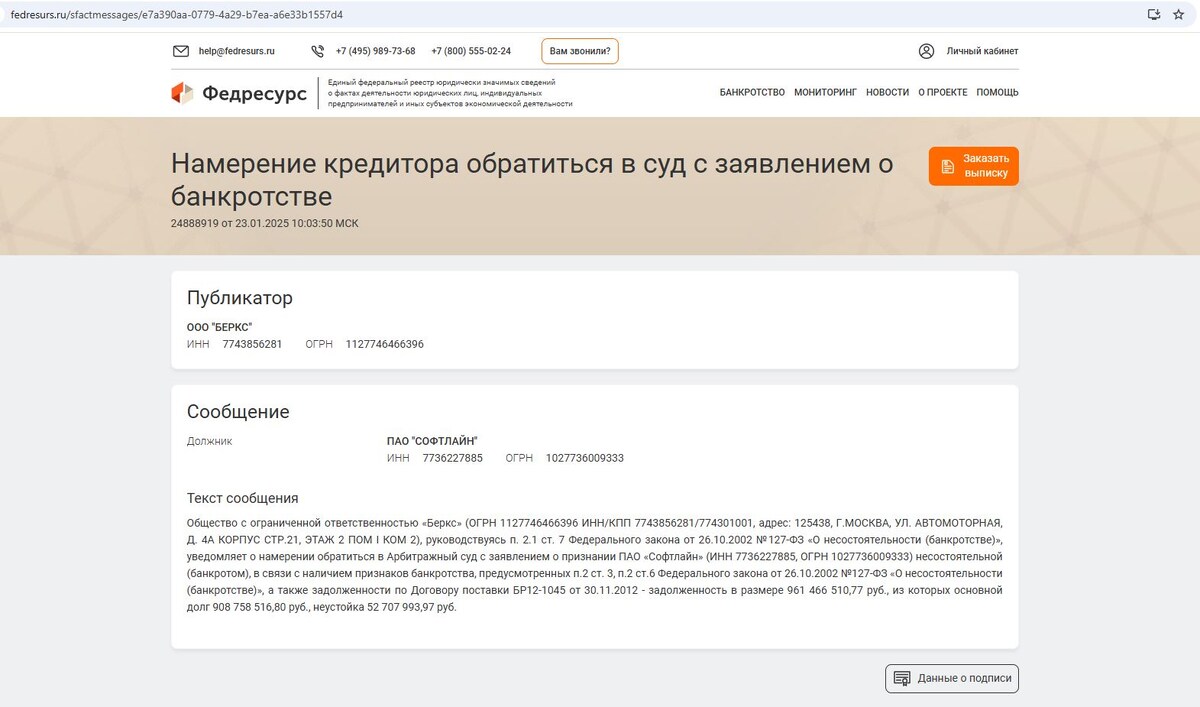
Task: Click phone number +7 (800) 555-02-24
Action: click(471, 51)
